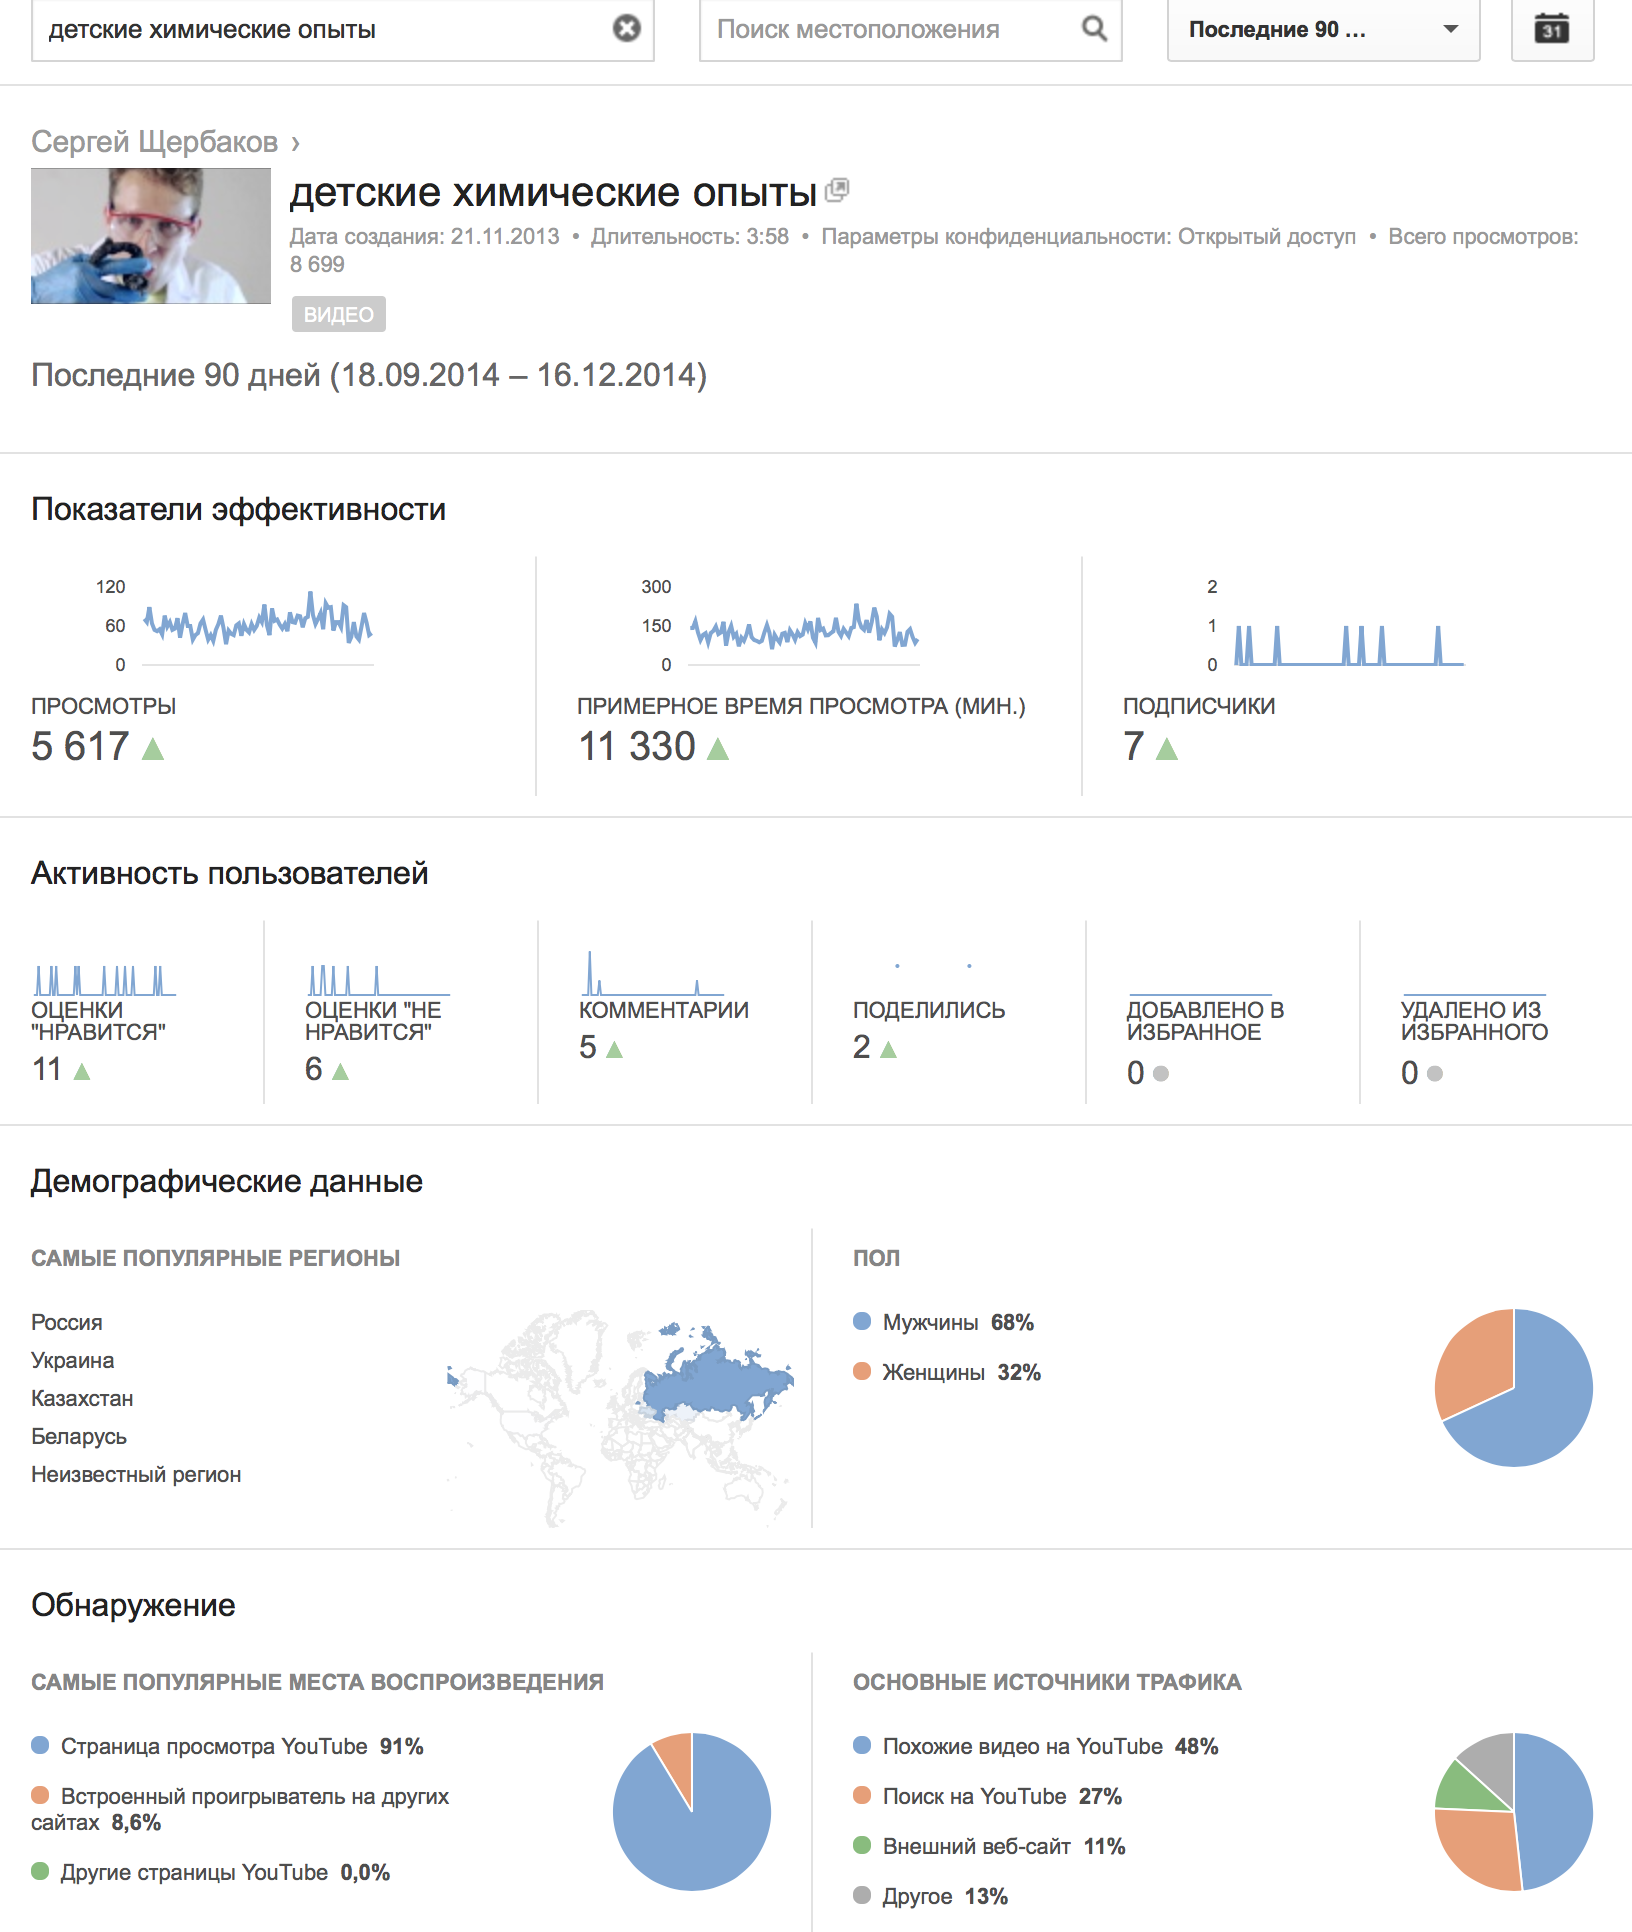Click the green up arrow beside subscribers 7
Screen dimensions: 1632x1932
click(1167, 748)
